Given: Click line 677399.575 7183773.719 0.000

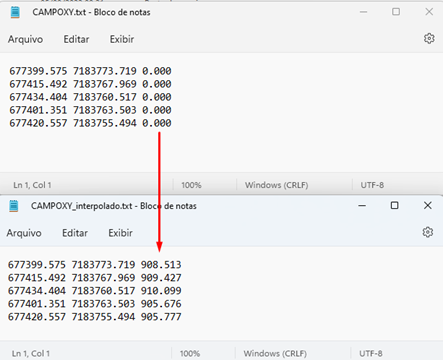Looking at the screenshot, I should coord(90,71).
